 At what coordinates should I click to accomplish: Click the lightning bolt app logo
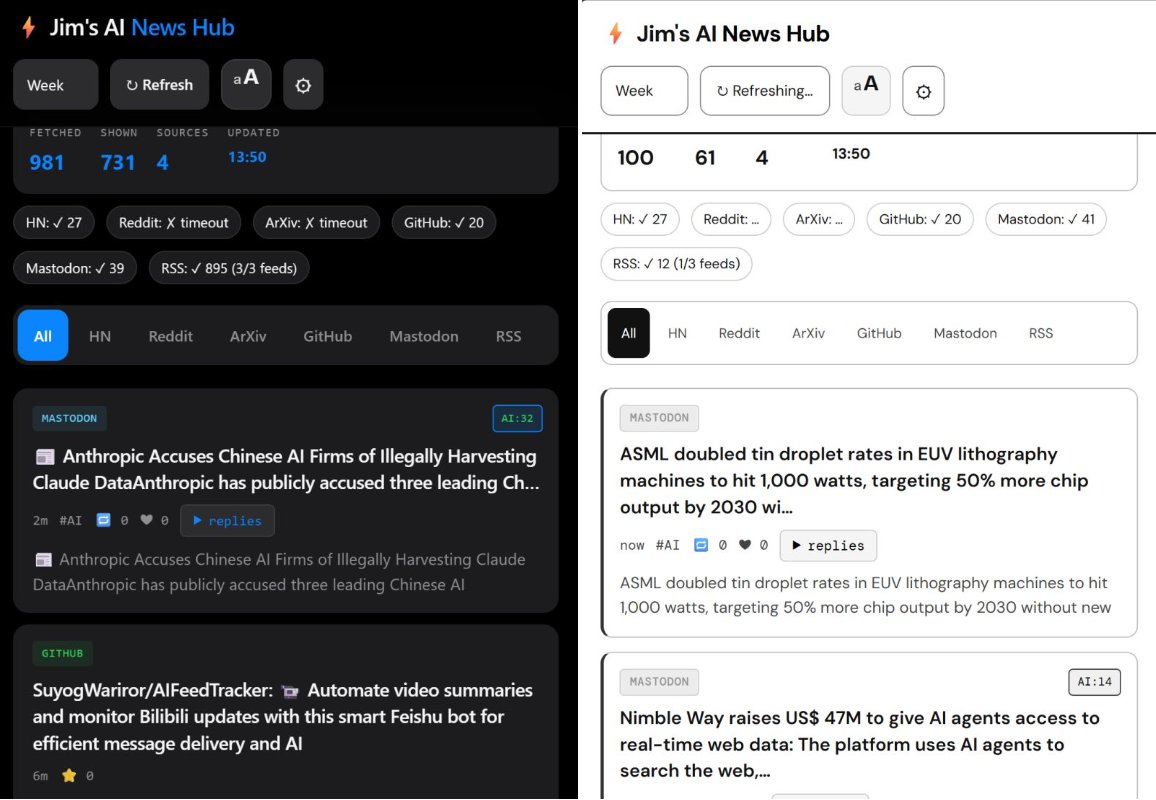27,27
